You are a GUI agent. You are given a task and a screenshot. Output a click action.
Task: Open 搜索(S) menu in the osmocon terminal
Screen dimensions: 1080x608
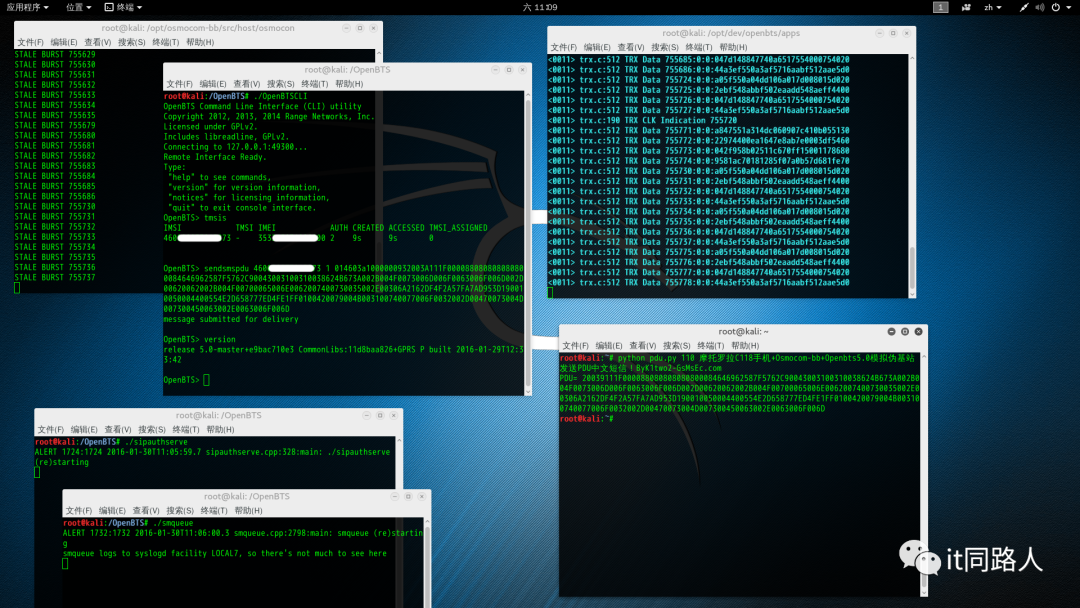pos(132,42)
